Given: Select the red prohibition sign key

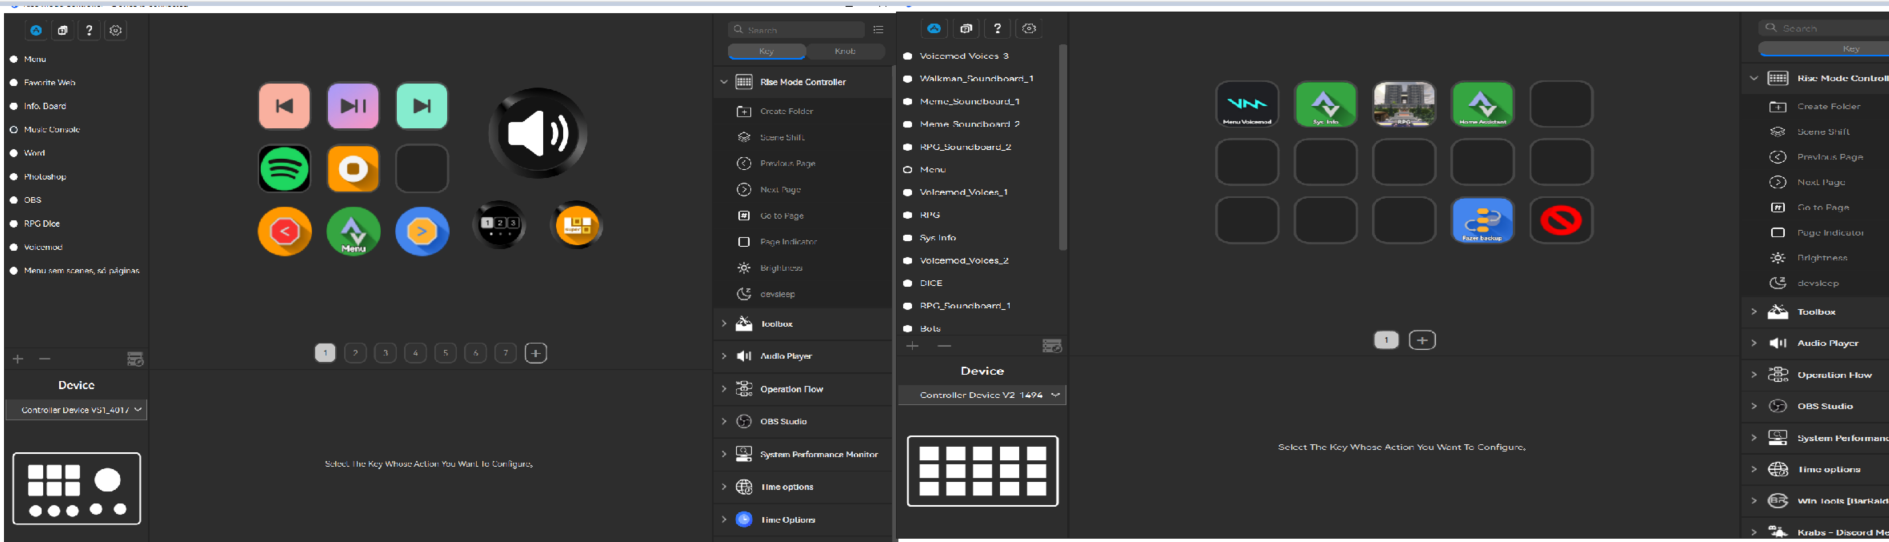Looking at the screenshot, I should pos(1560,220).
